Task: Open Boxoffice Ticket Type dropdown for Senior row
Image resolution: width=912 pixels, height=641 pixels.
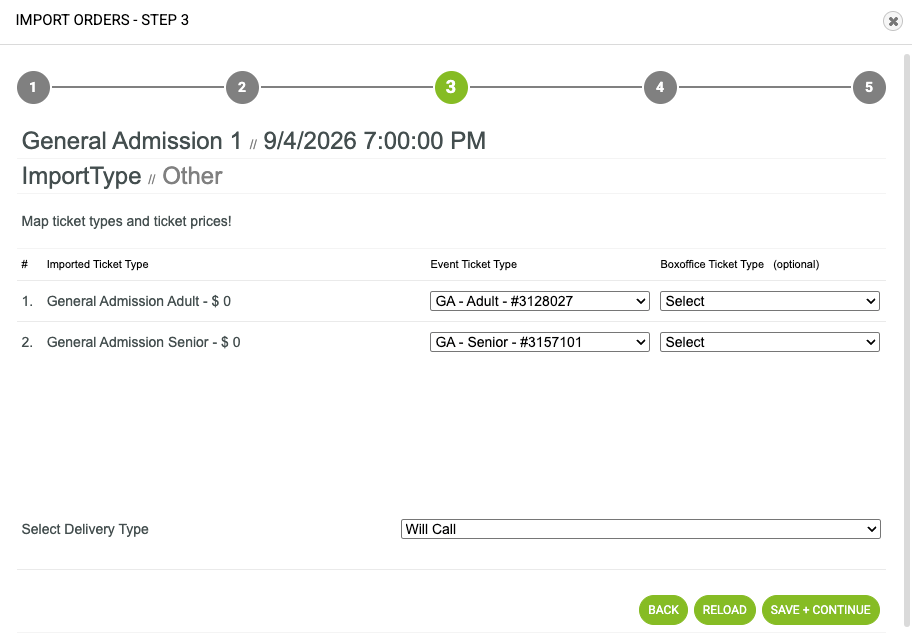Action: [x=770, y=342]
